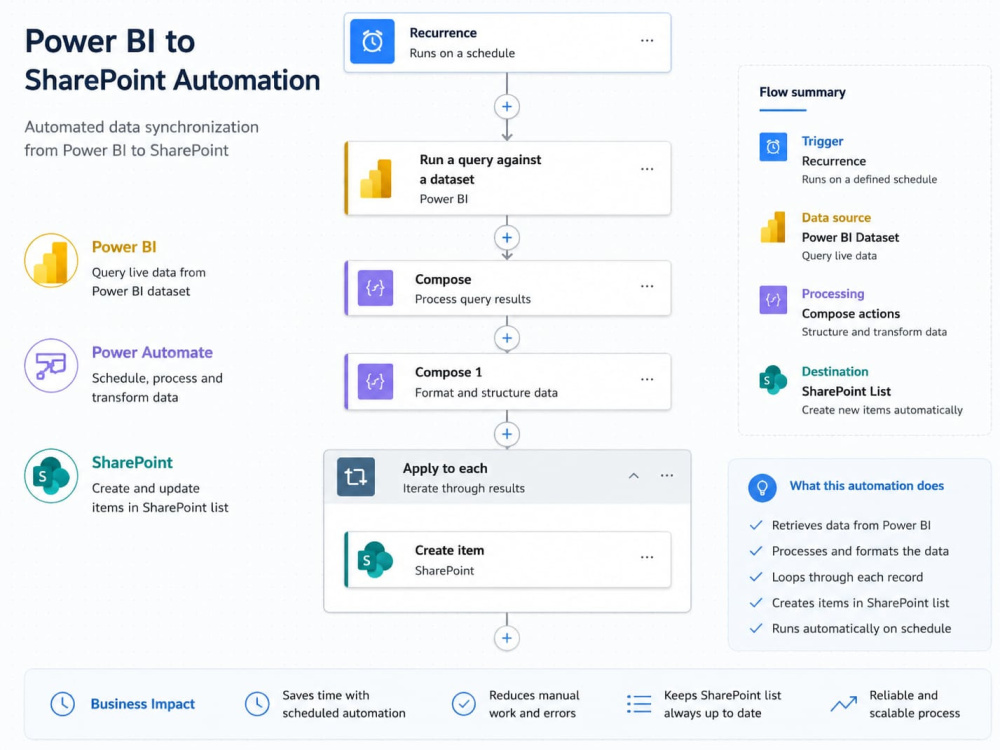Viewport: 1000px width, 750px height.
Task: Click the Processing compose icon in summary
Action: point(773,300)
